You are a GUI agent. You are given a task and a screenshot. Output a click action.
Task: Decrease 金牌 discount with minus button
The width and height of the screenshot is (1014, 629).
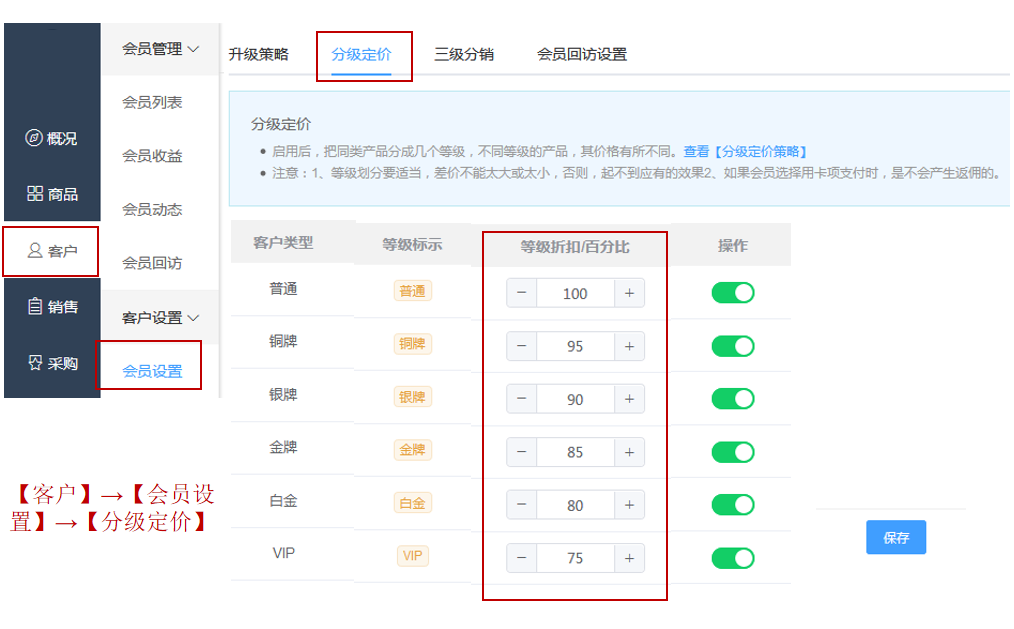pyautogui.click(x=521, y=452)
